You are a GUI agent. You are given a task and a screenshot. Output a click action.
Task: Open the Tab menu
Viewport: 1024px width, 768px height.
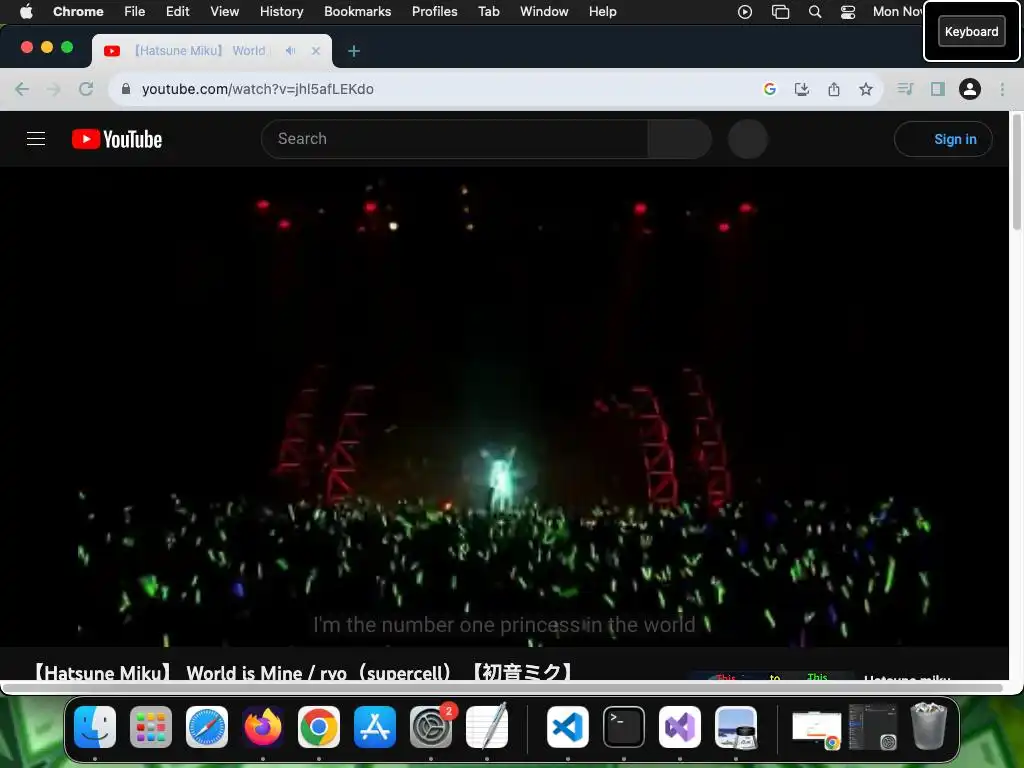[x=488, y=11]
